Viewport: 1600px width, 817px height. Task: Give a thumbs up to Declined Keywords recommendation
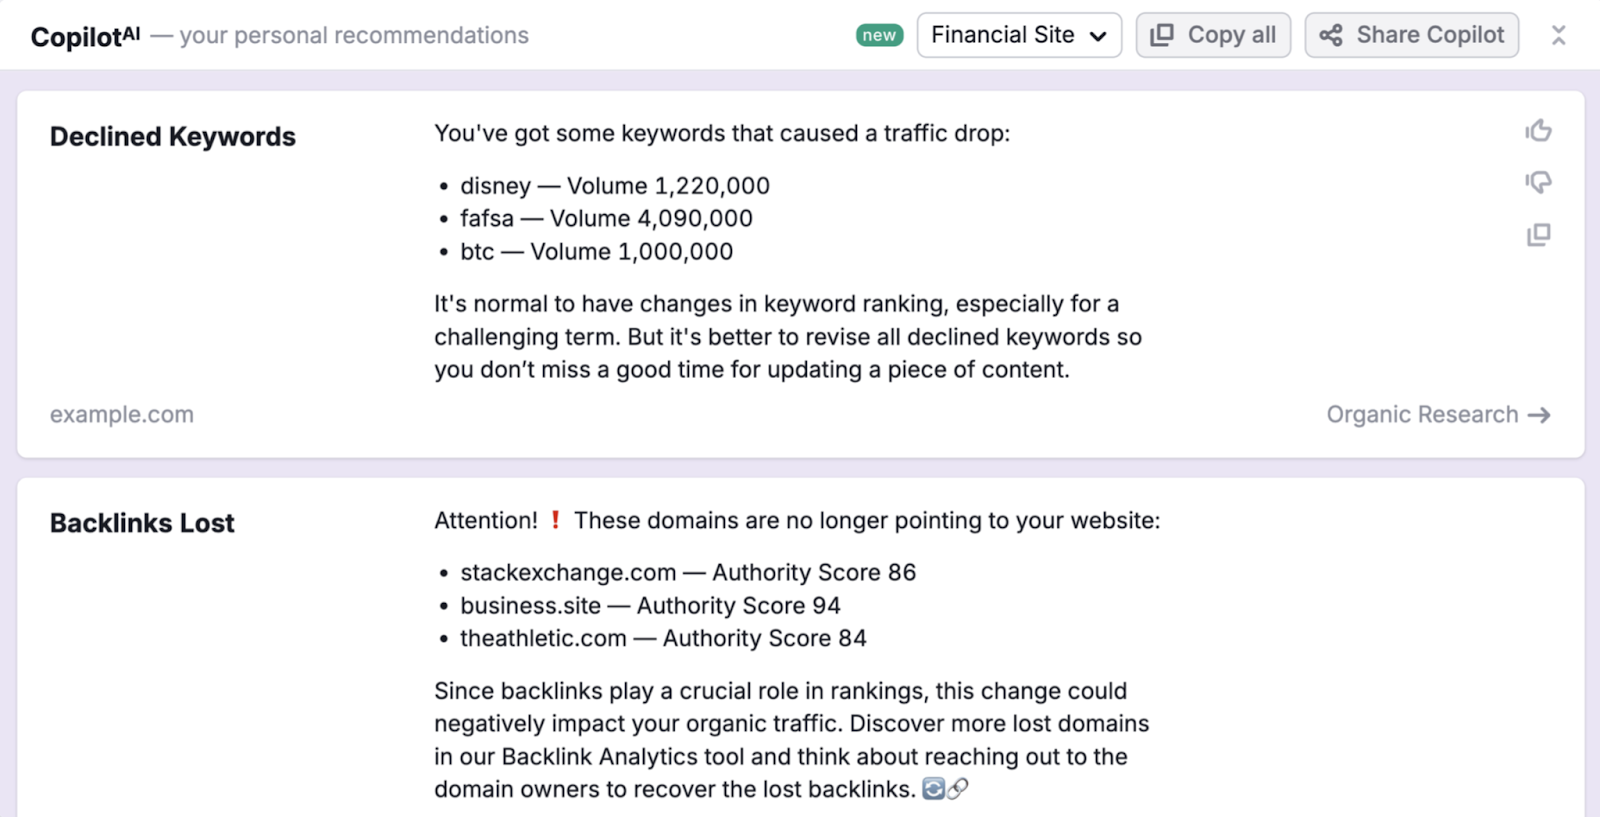tap(1537, 130)
